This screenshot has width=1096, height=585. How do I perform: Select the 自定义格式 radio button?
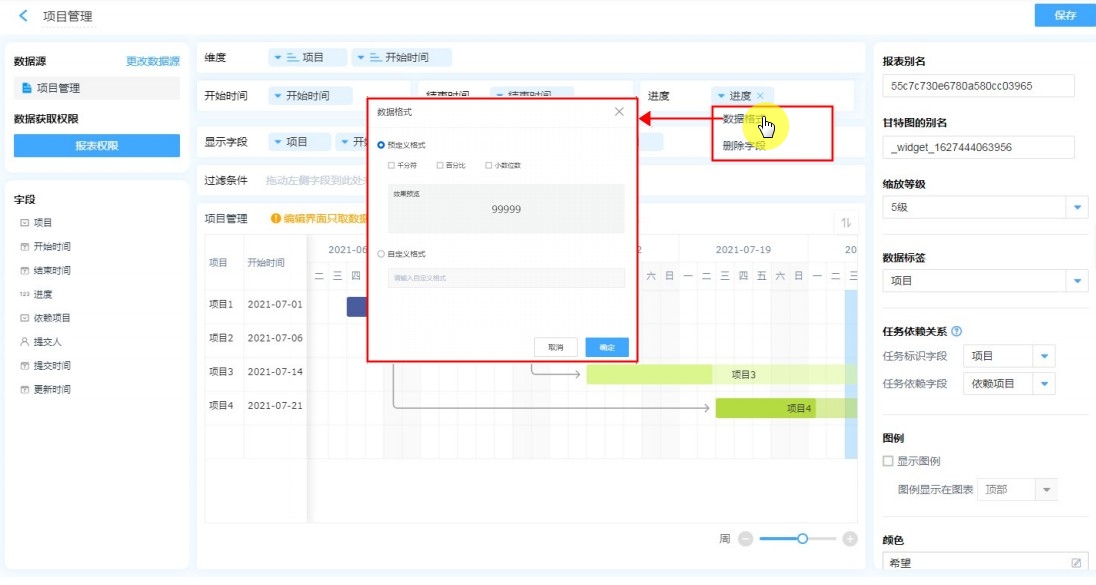pyautogui.click(x=381, y=254)
